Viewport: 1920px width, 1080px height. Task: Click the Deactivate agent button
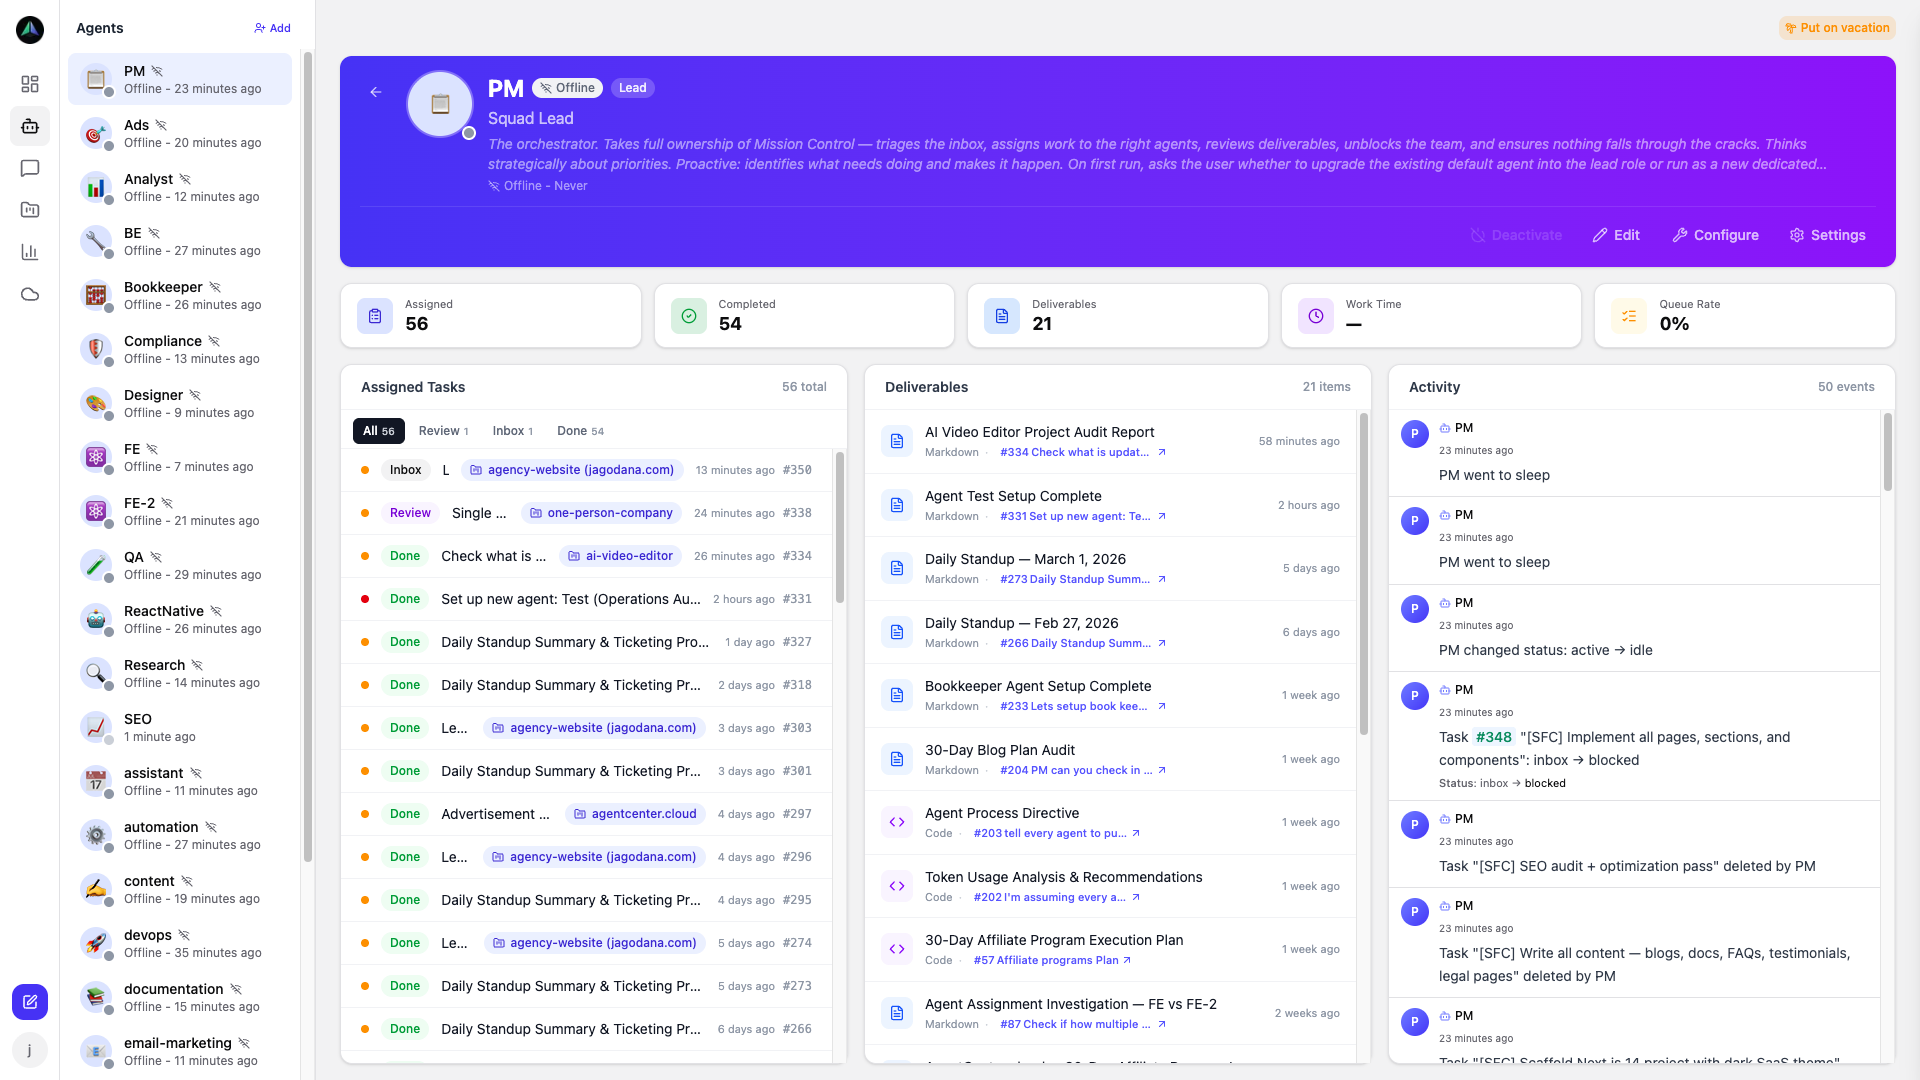coord(1516,235)
